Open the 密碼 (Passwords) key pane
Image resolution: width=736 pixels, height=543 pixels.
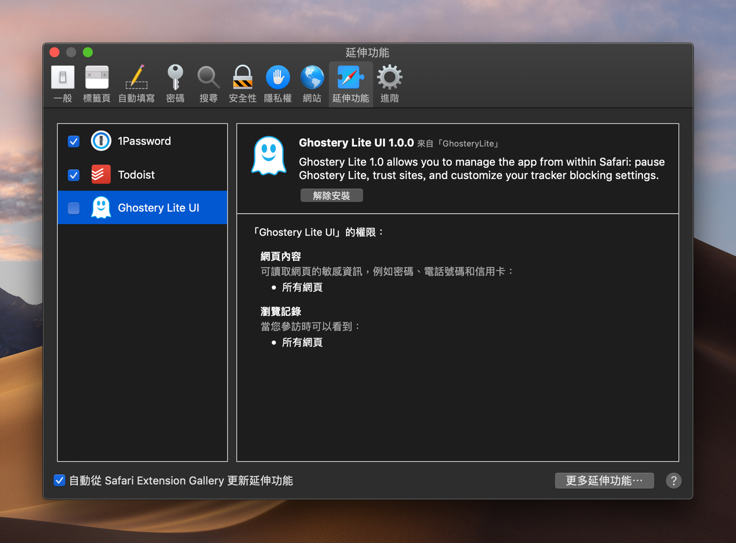[175, 84]
